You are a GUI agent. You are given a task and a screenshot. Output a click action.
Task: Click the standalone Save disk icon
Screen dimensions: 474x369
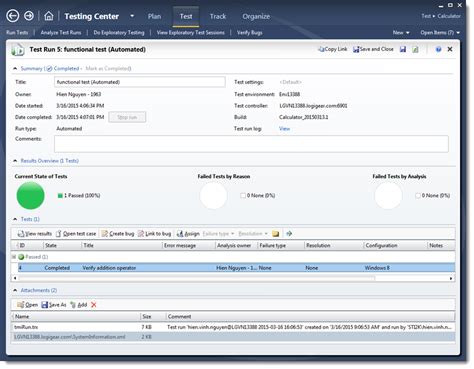(x=403, y=49)
